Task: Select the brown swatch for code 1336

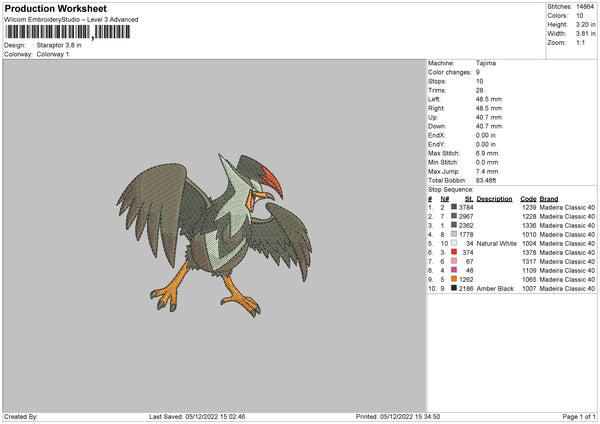Action: [x=454, y=225]
